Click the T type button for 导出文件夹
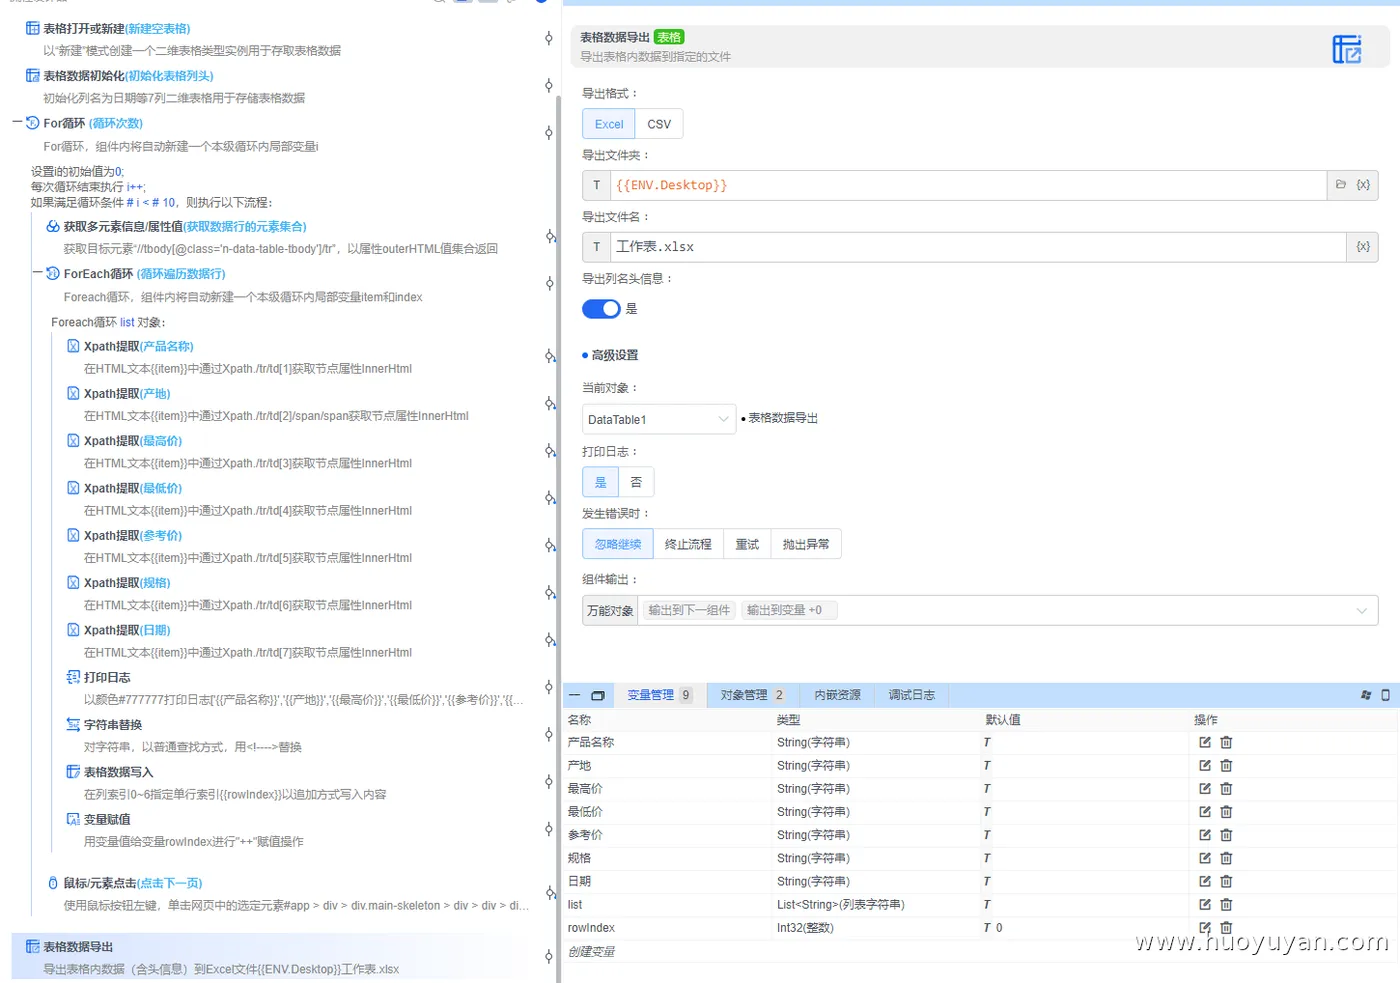This screenshot has height=983, width=1400. pyautogui.click(x=597, y=185)
